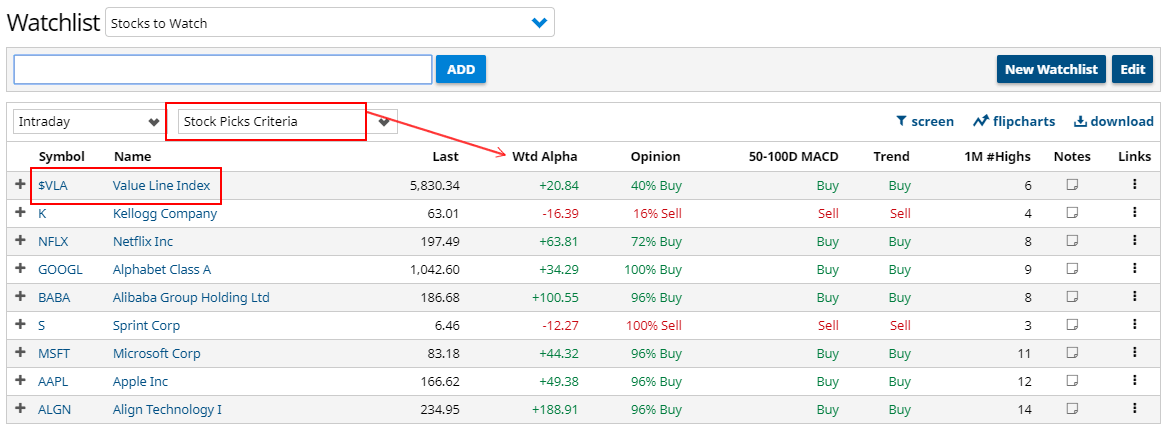
Task: Expand the BABA row with plus sign
Action: [x=20, y=297]
